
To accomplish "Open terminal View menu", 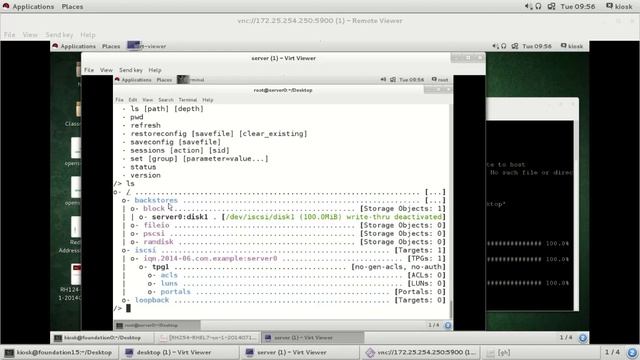I will coord(147,100).
